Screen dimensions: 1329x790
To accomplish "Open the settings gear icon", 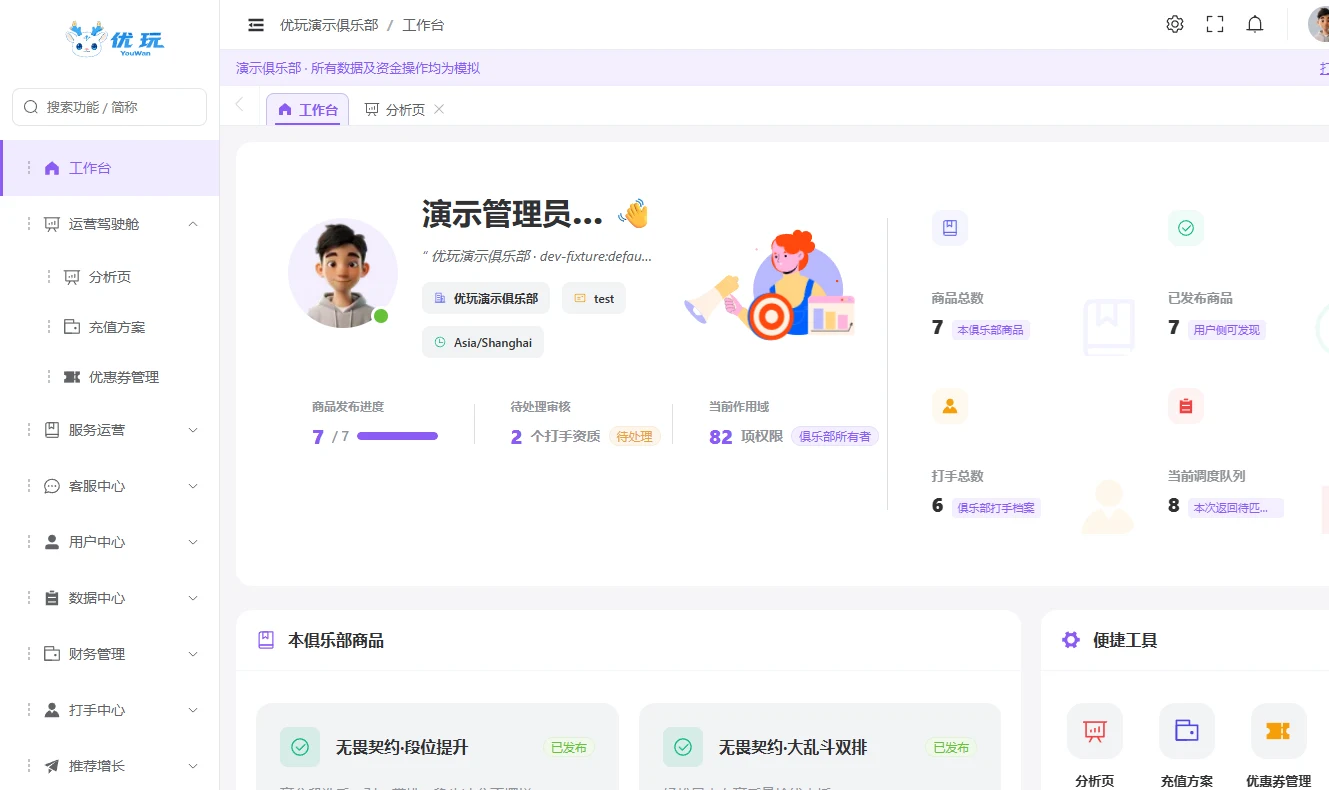I will tap(1175, 25).
